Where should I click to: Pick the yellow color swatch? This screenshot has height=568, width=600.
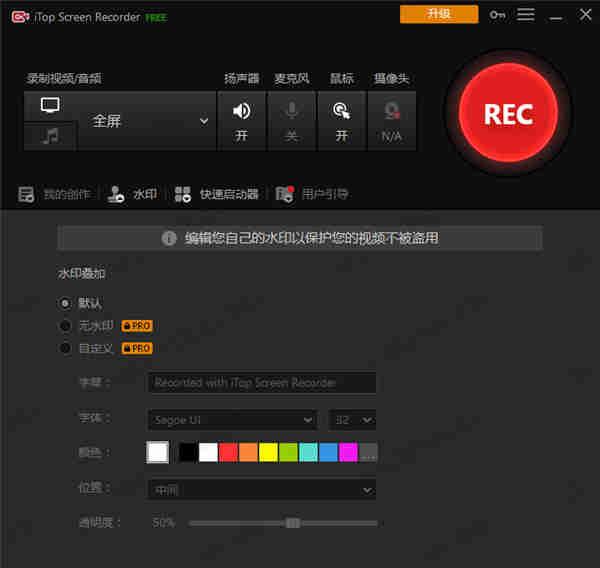pyautogui.click(x=268, y=452)
